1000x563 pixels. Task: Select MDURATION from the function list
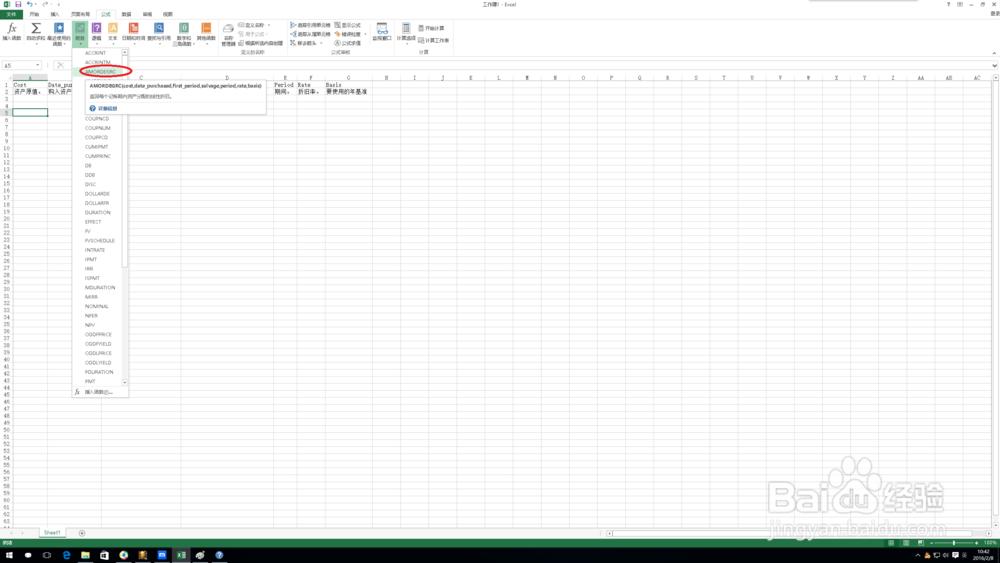pos(99,288)
